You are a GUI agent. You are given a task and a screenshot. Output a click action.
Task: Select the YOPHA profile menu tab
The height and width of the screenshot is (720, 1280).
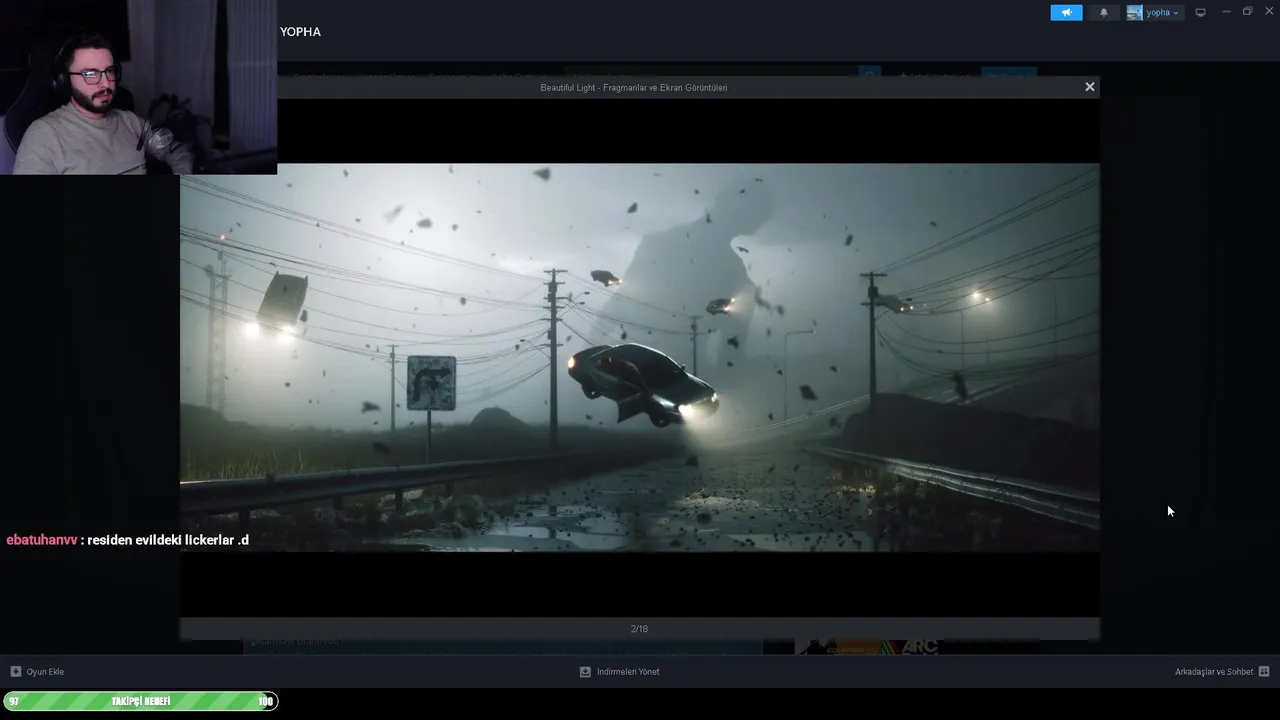[x=300, y=32]
